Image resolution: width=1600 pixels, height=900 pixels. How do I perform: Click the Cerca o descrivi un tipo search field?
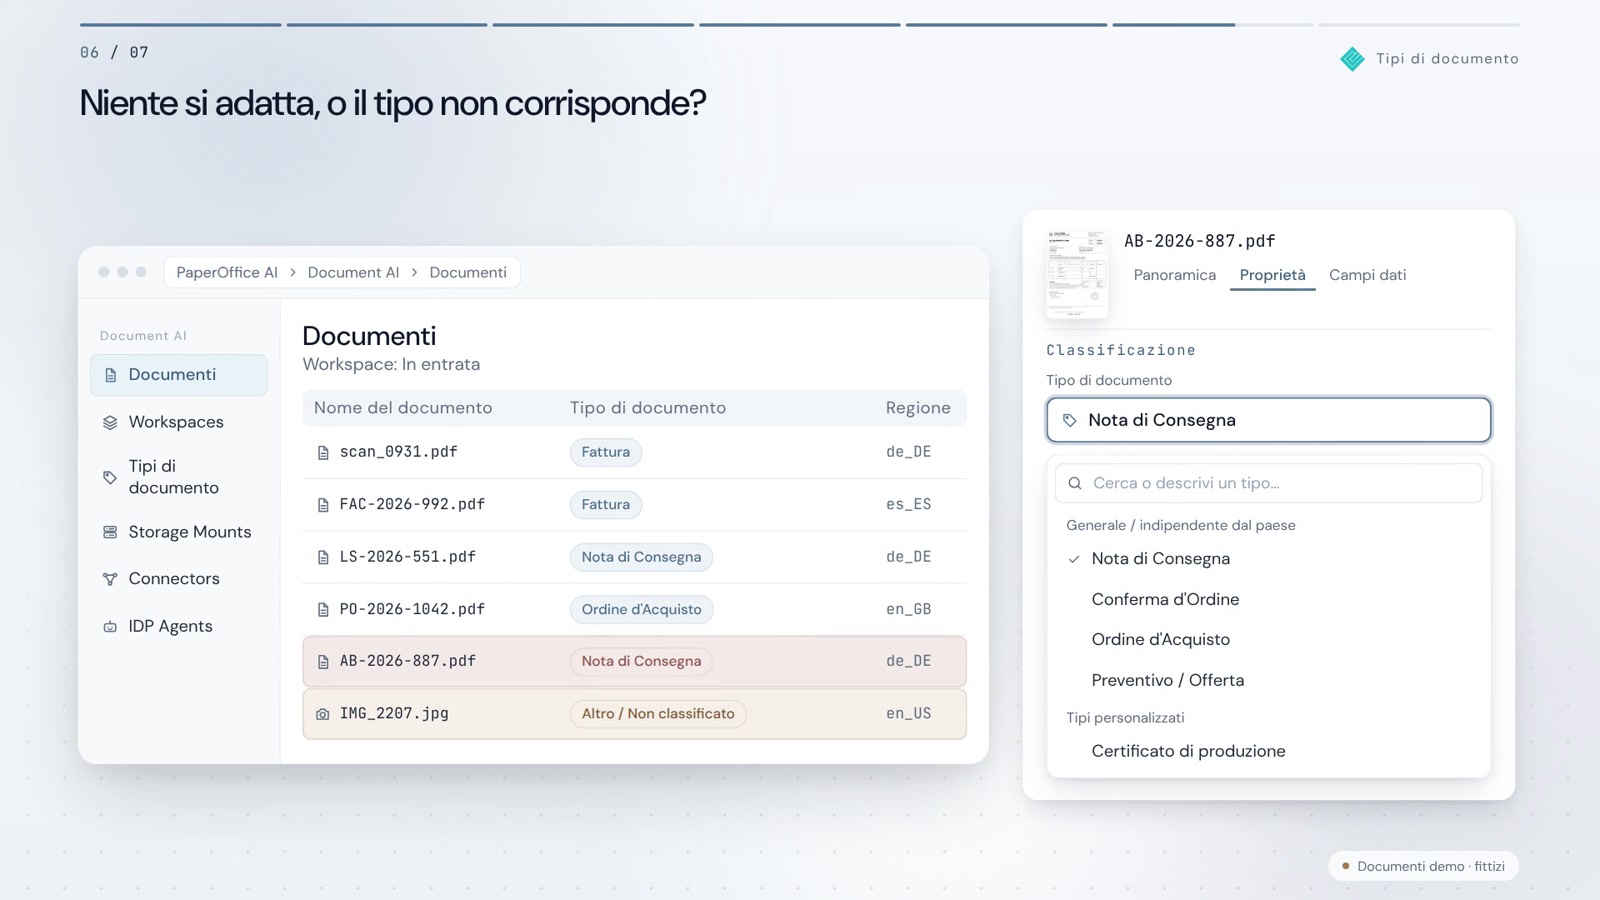coord(1268,483)
